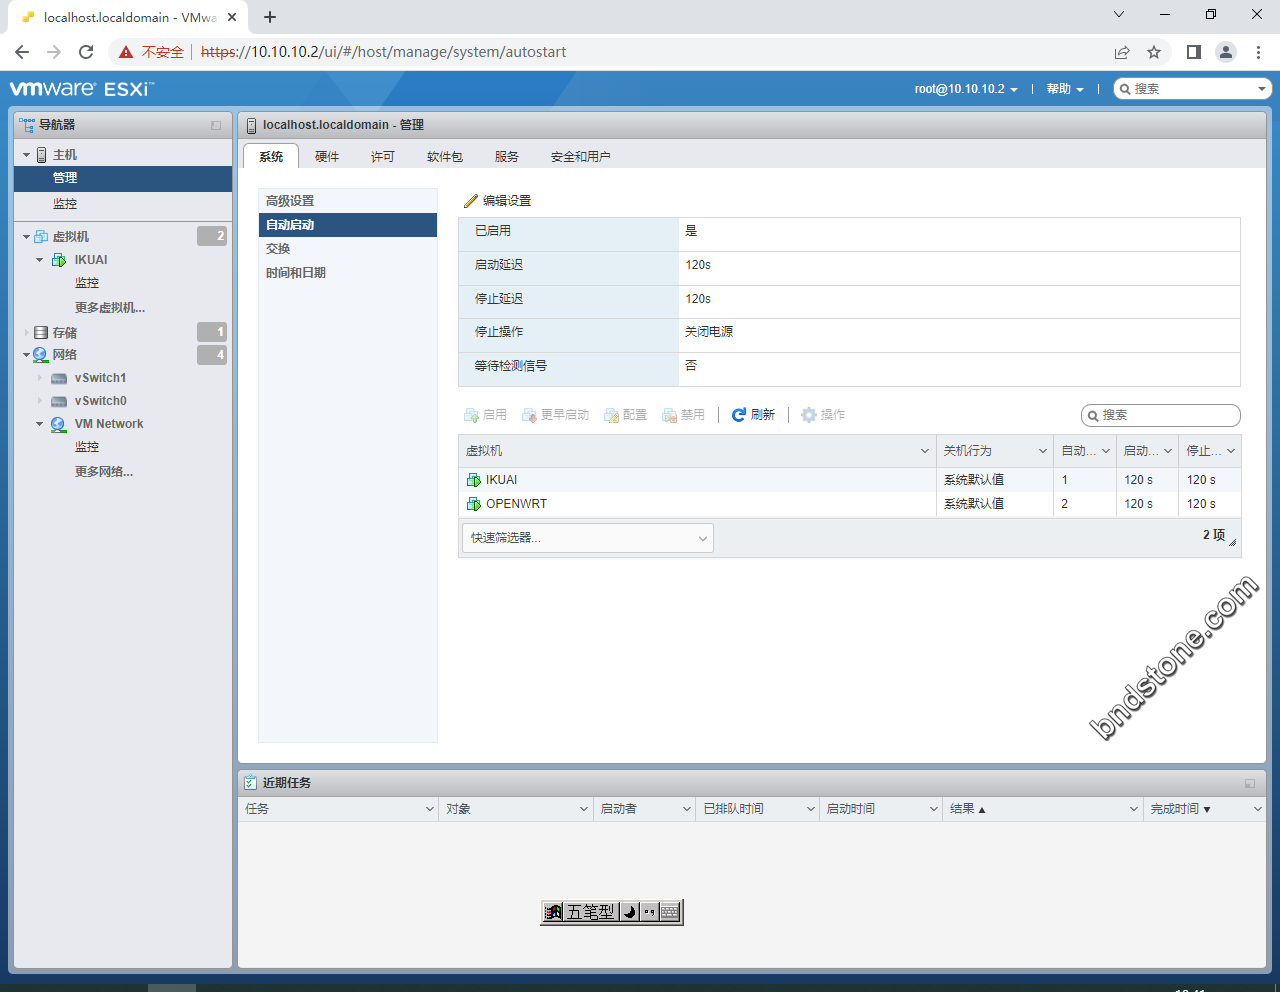
Task: Click the configure autostart toolbar button
Action: [x=625, y=415]
